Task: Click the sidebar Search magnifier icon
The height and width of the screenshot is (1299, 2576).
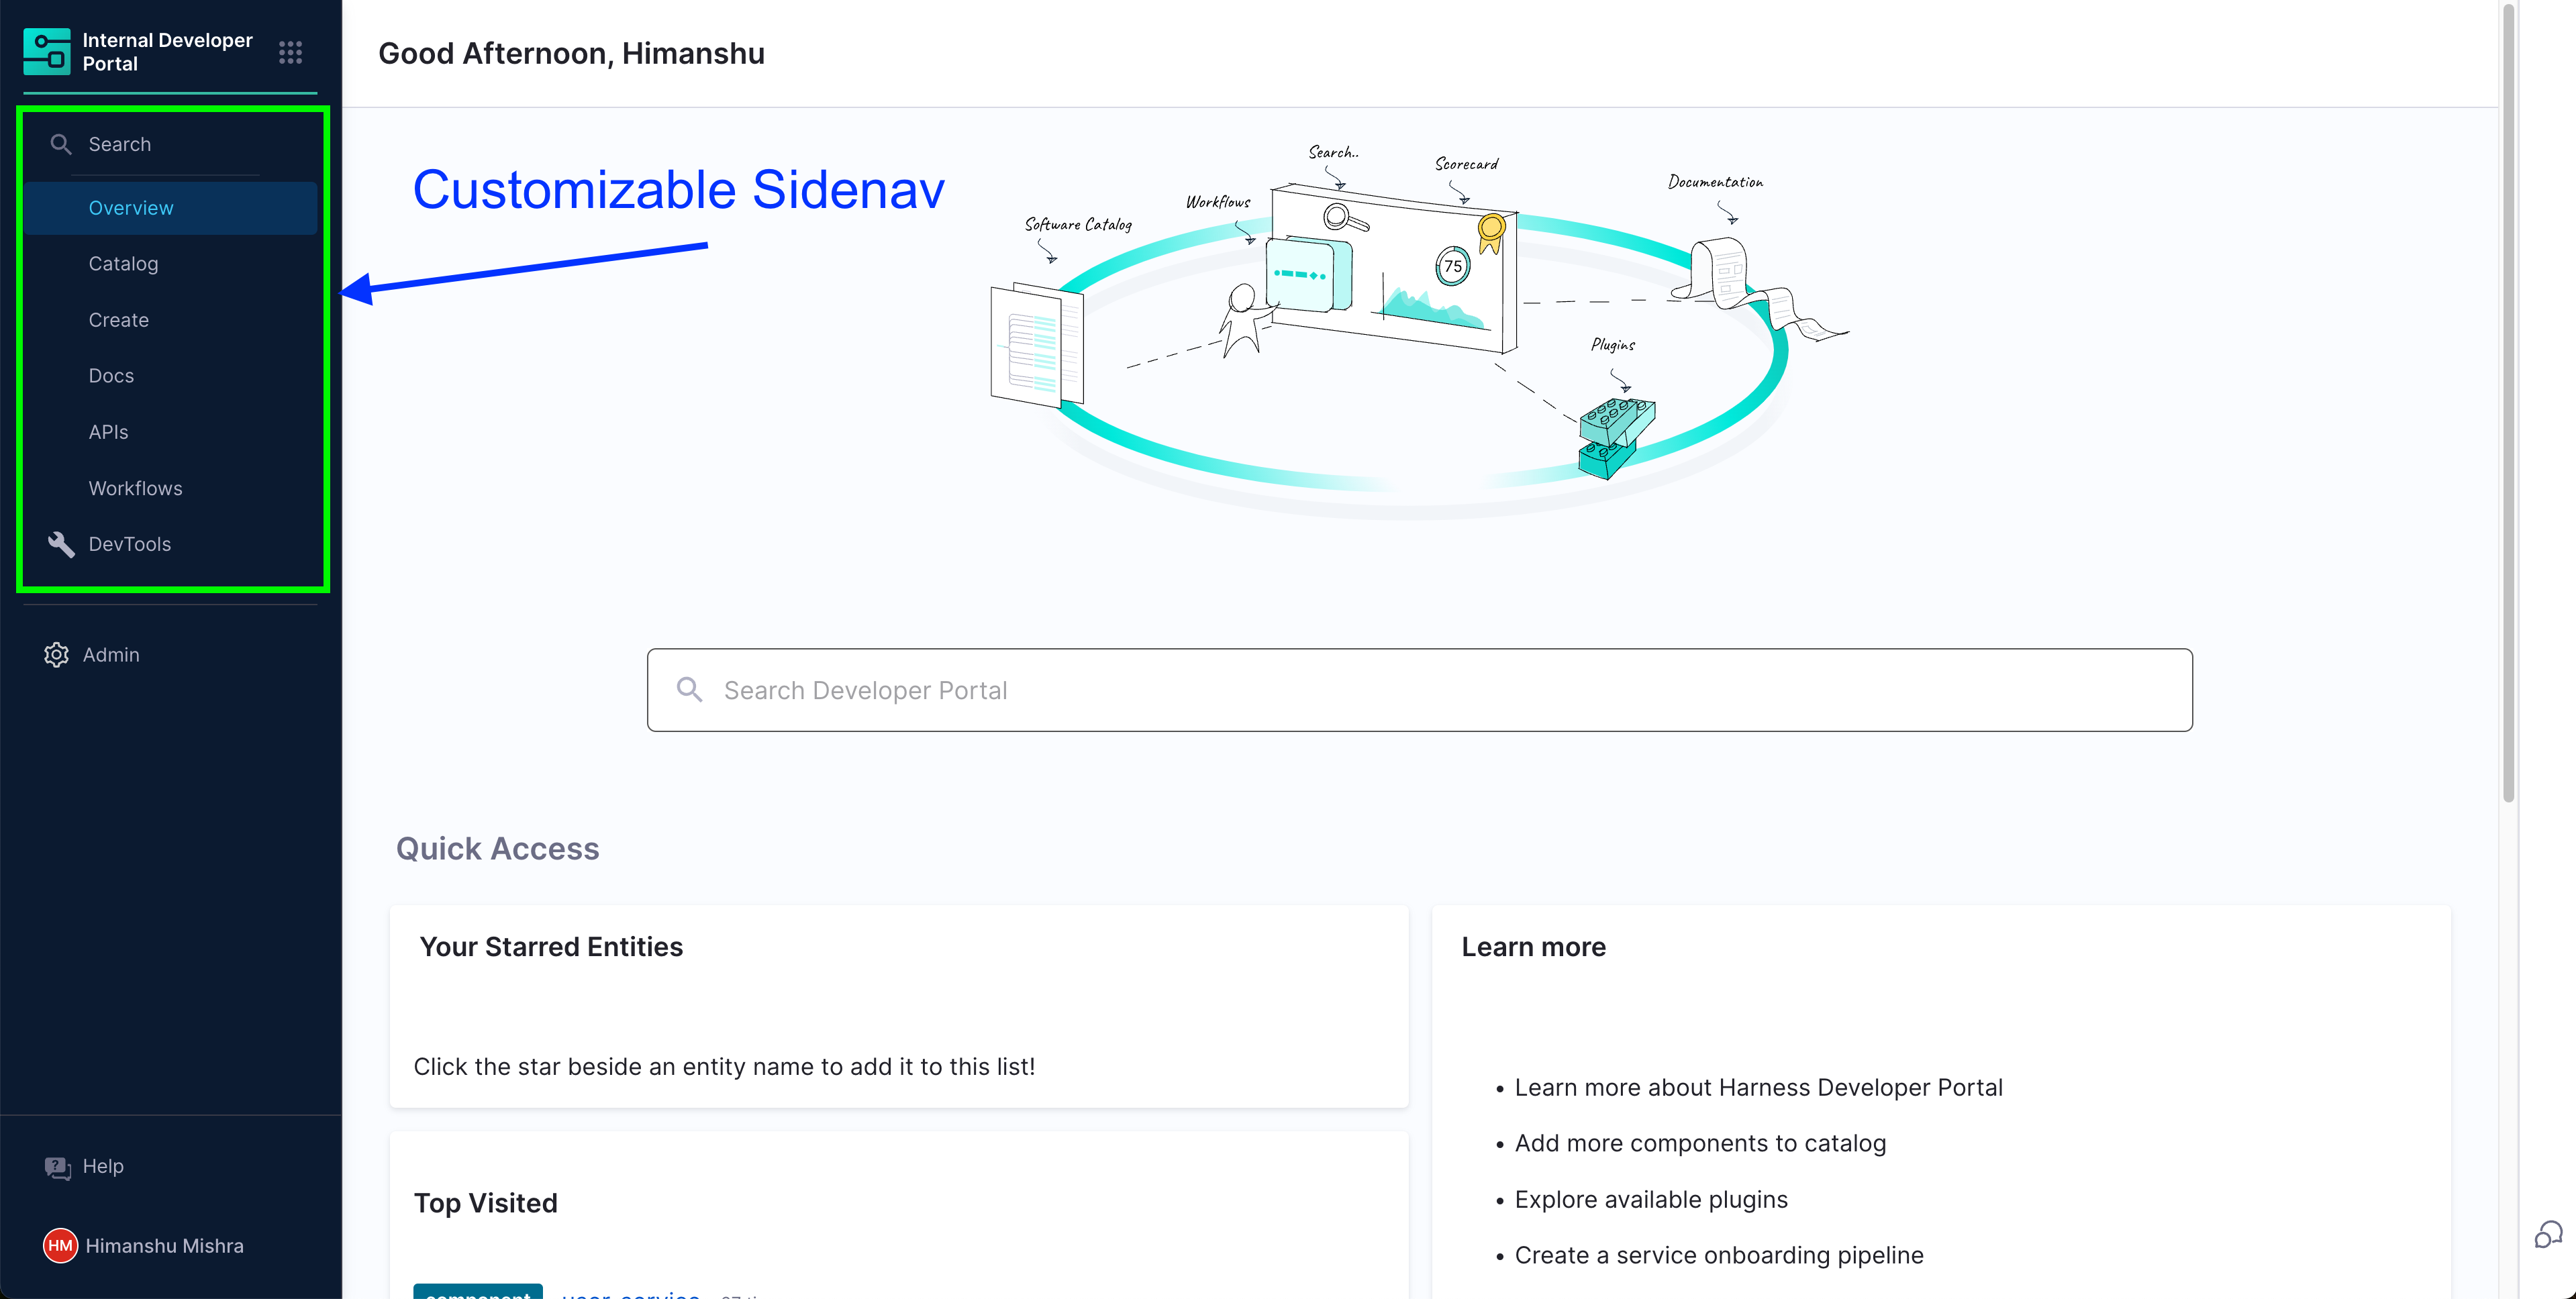Action: pos(61,144)
